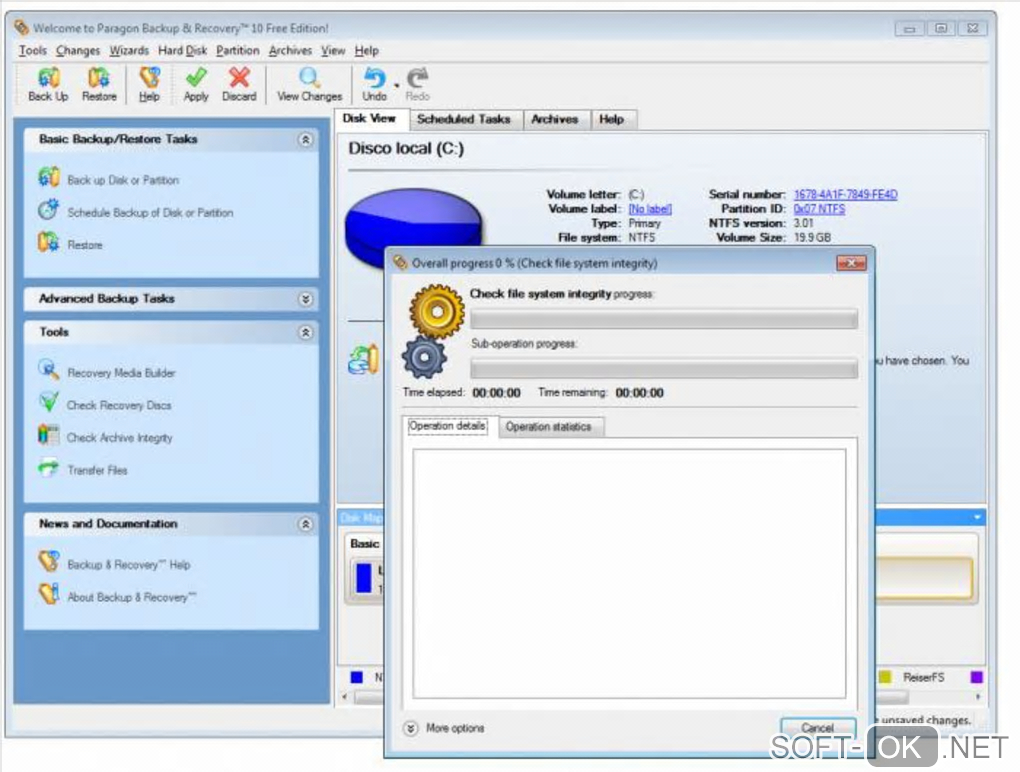Open the Help menu in menu bar
This screenshot has height=772, width=1020.
point(366,50)
